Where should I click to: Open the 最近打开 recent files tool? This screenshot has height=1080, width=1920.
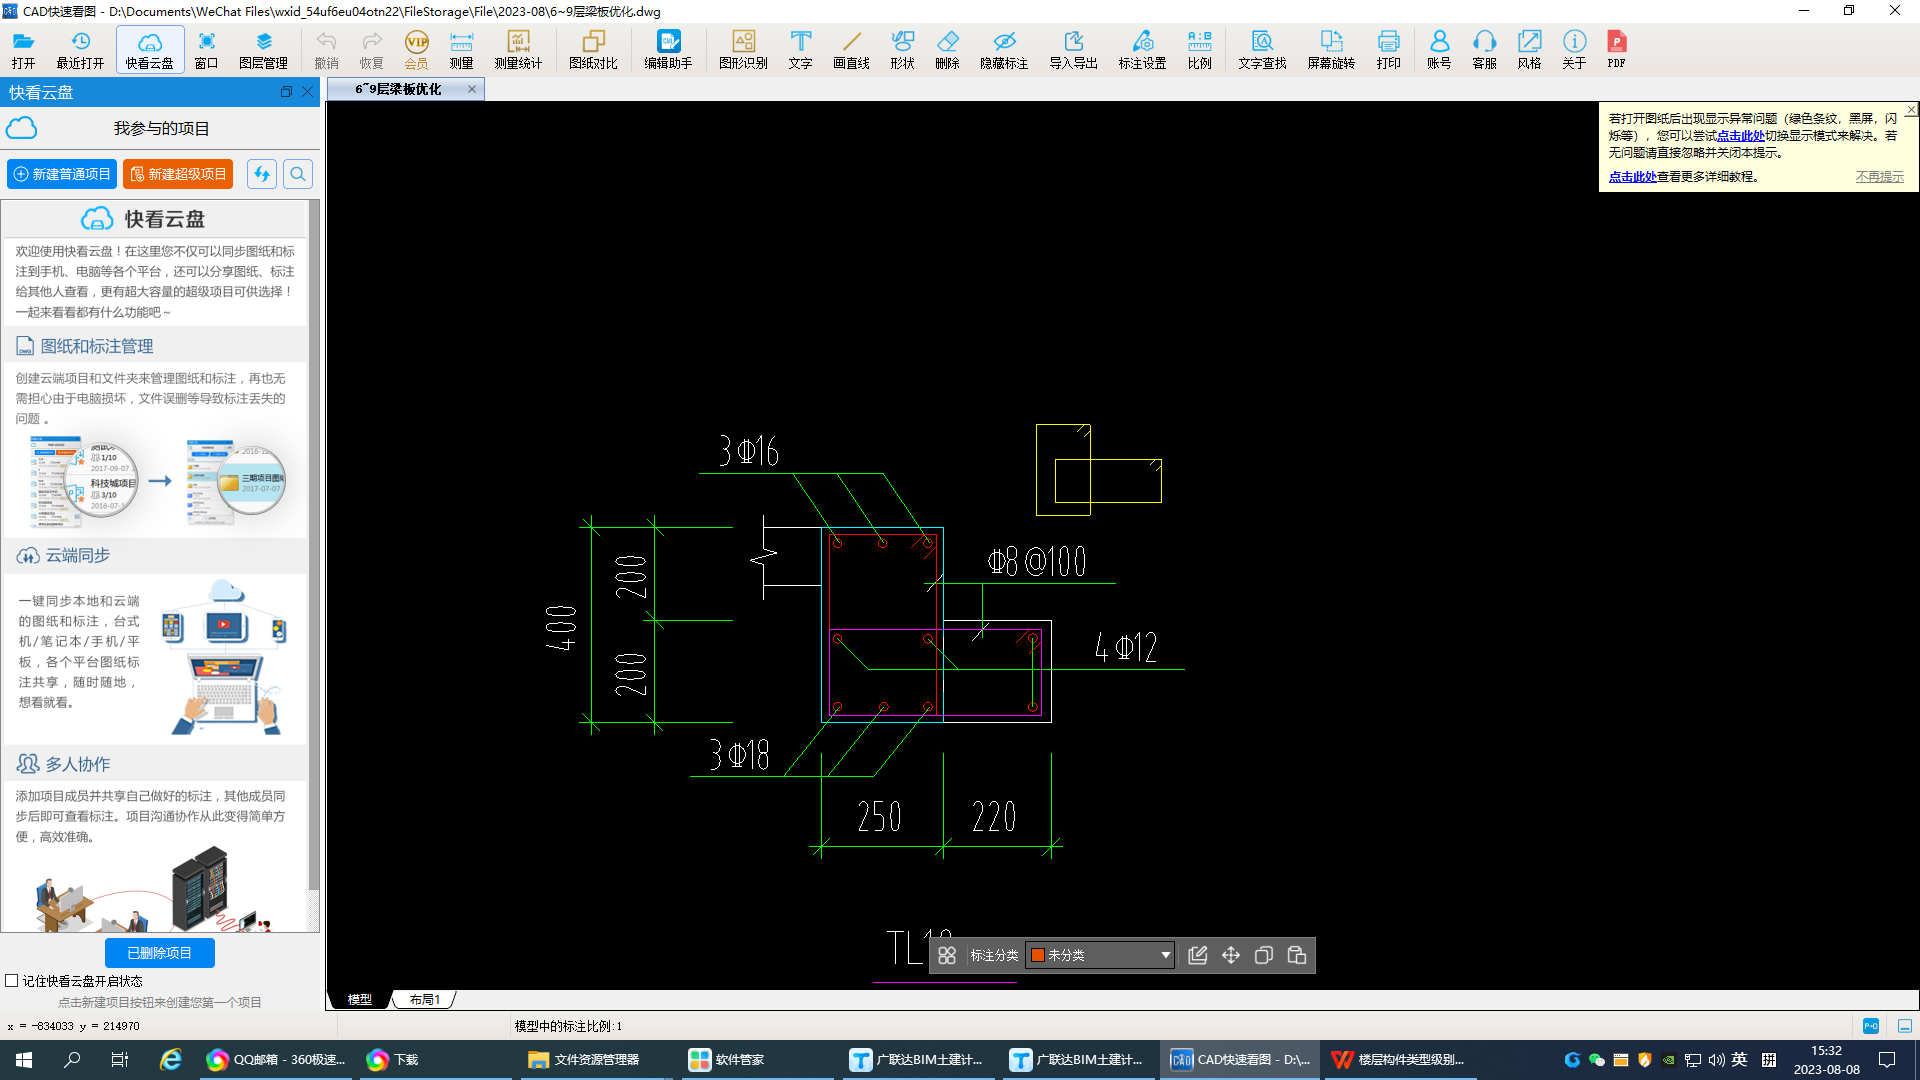(x=80, y=49)
